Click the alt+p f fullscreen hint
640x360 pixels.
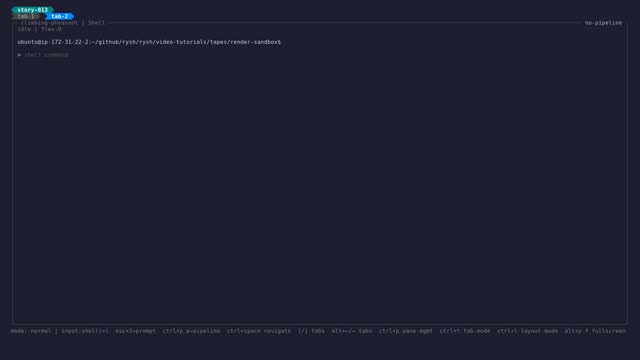click(595, 331)
